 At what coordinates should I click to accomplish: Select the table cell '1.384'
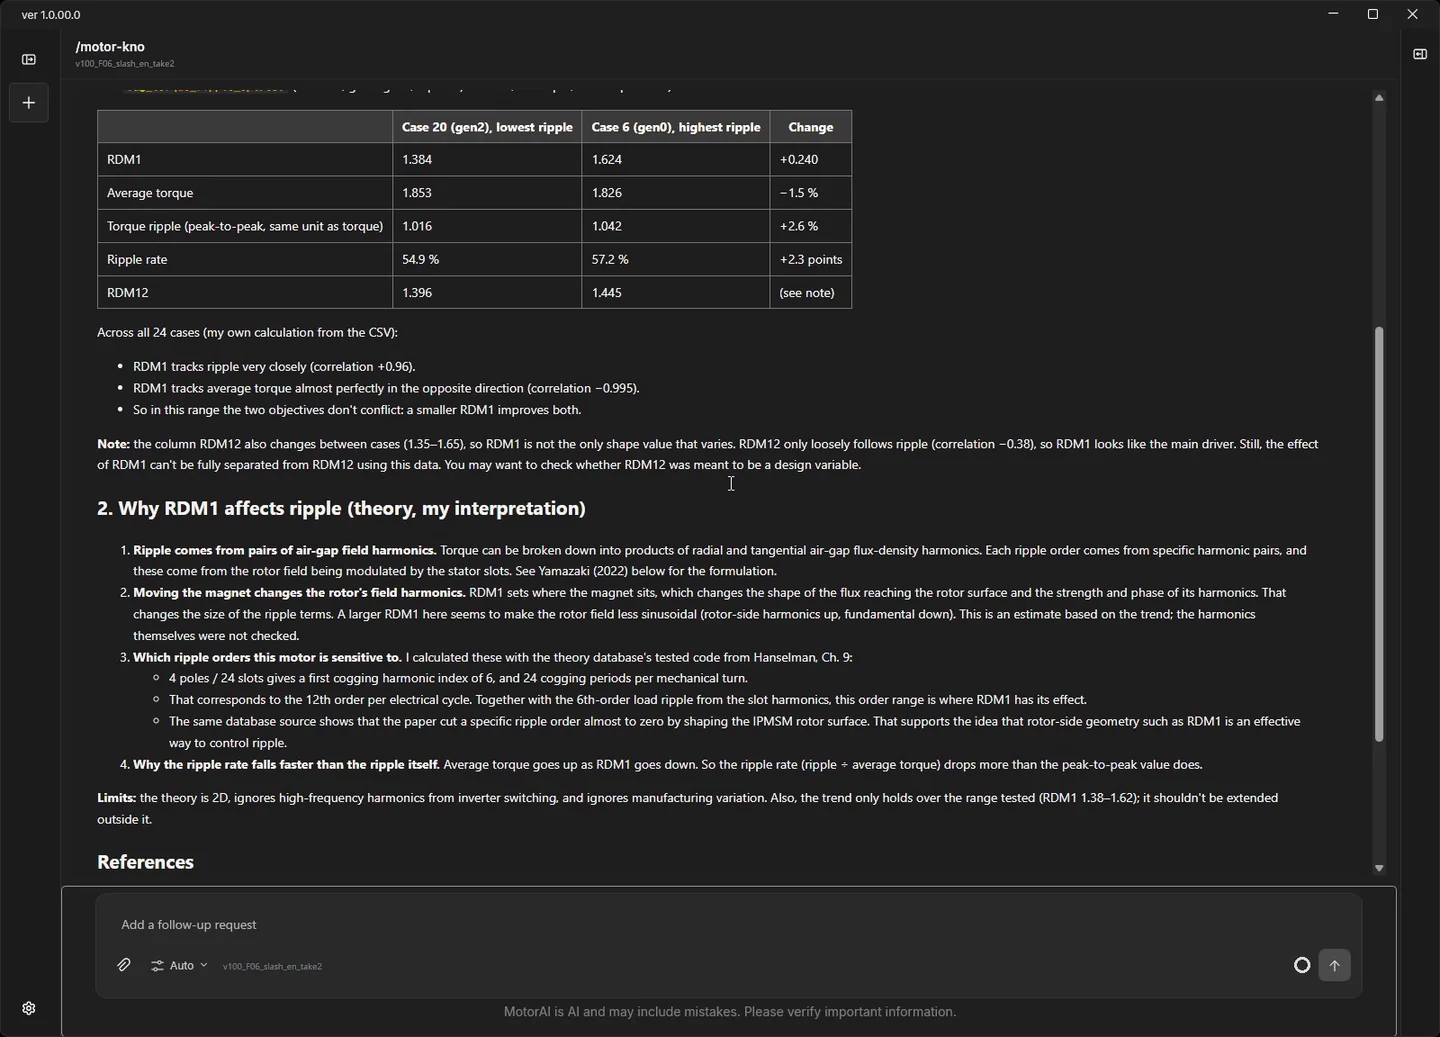[487, 159]
